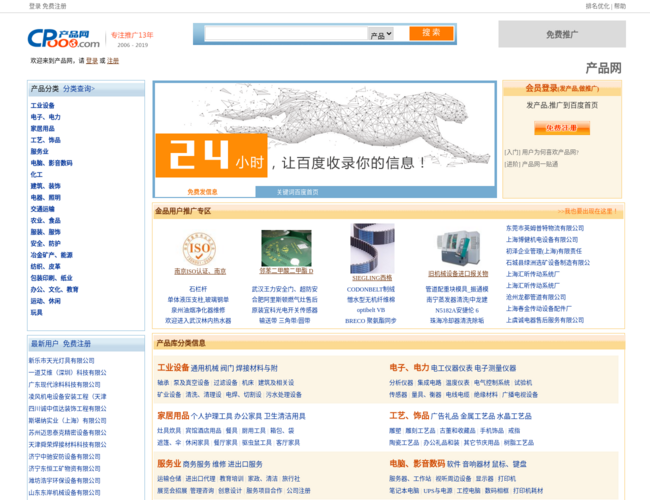Click 用户为何喜欢产品网 intro link

click(550, 152)
